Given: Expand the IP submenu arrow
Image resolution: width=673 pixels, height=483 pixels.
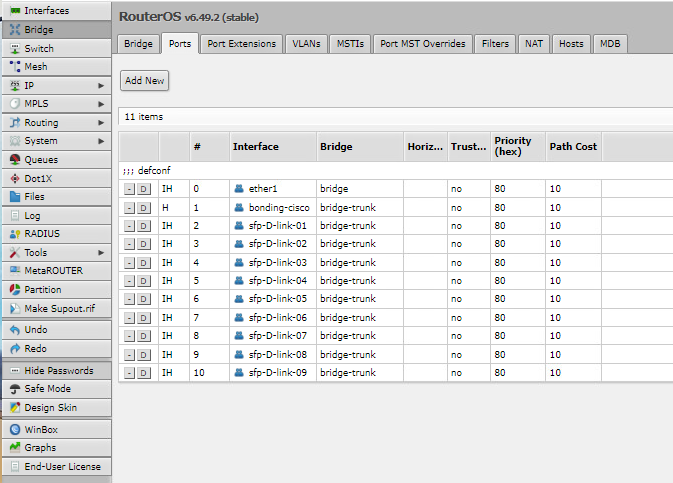Looking at the screenshot, I should coord(101,85).
